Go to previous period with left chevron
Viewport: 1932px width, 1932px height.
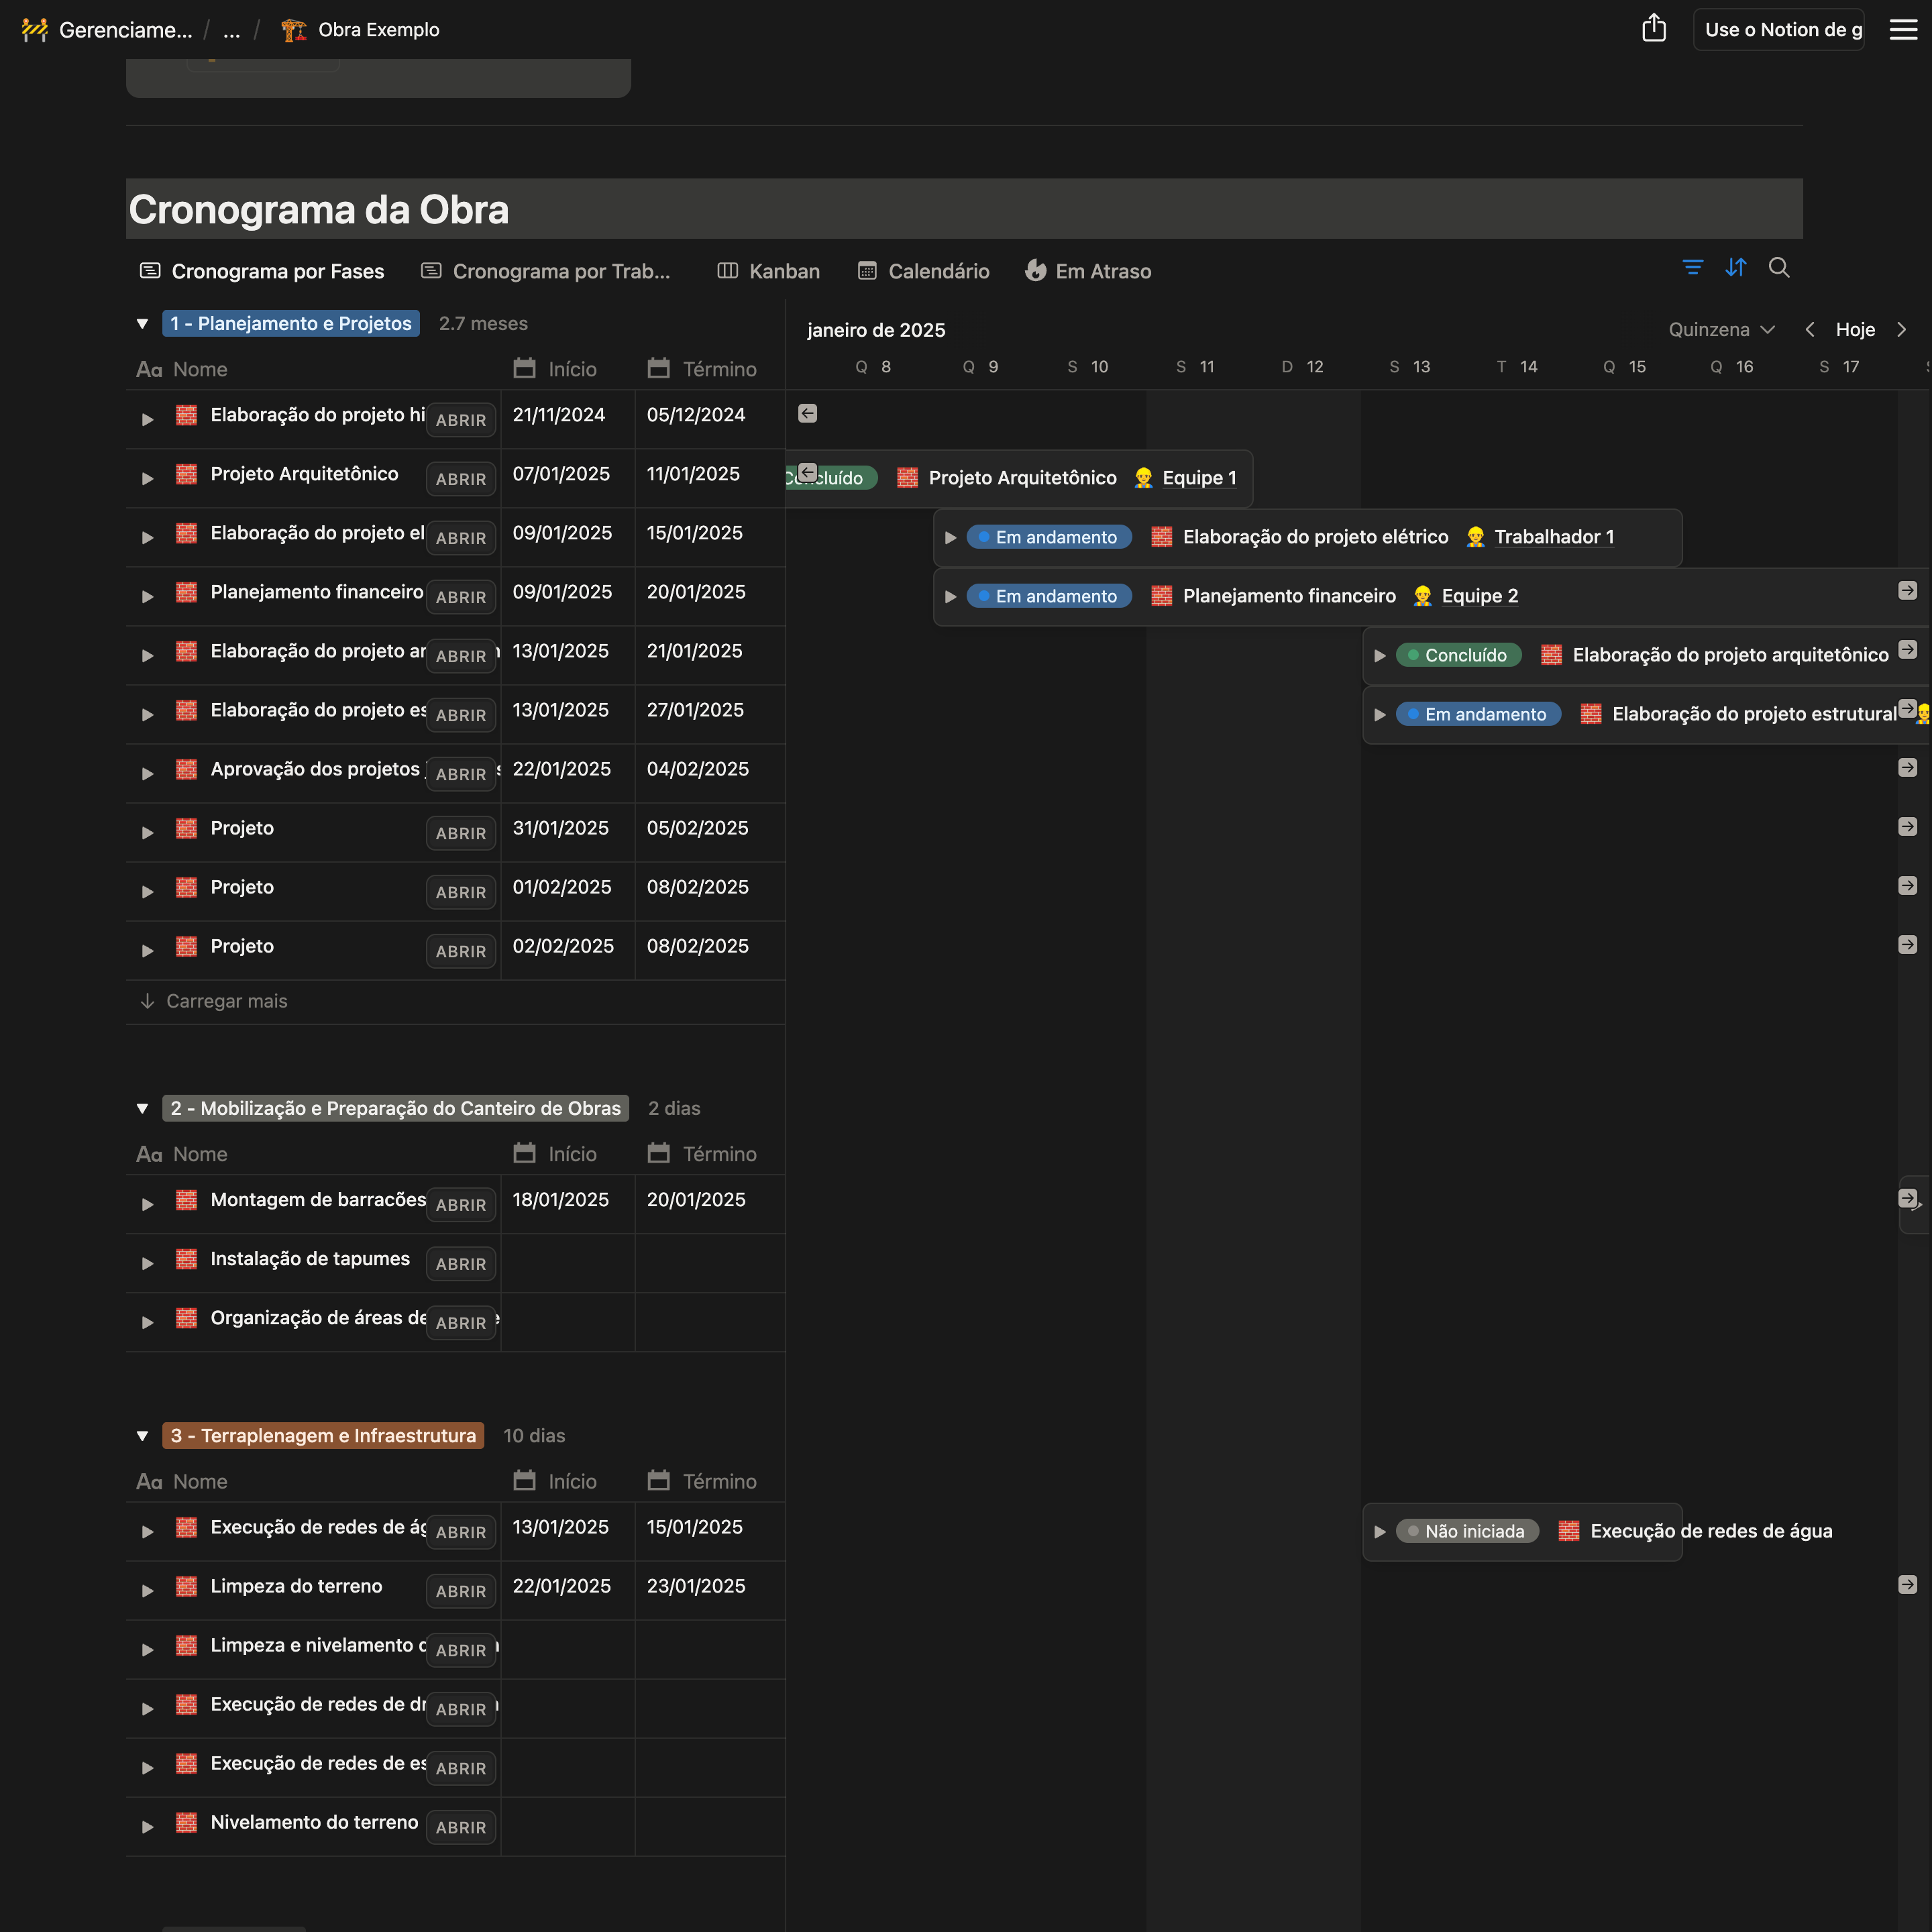(1809, 330)
